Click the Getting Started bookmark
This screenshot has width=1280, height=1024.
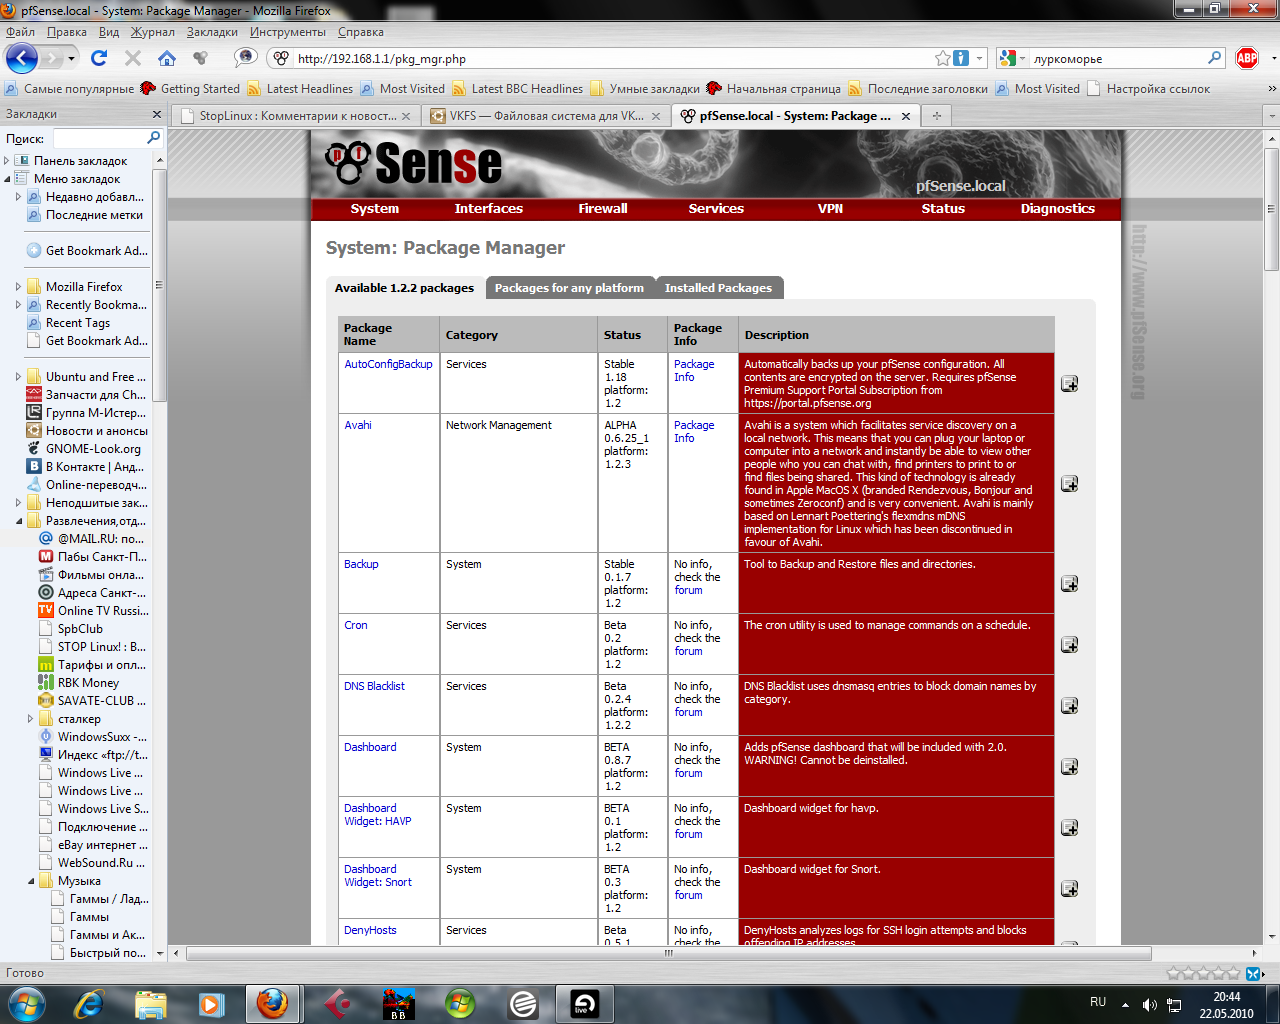tap(190, 89)
